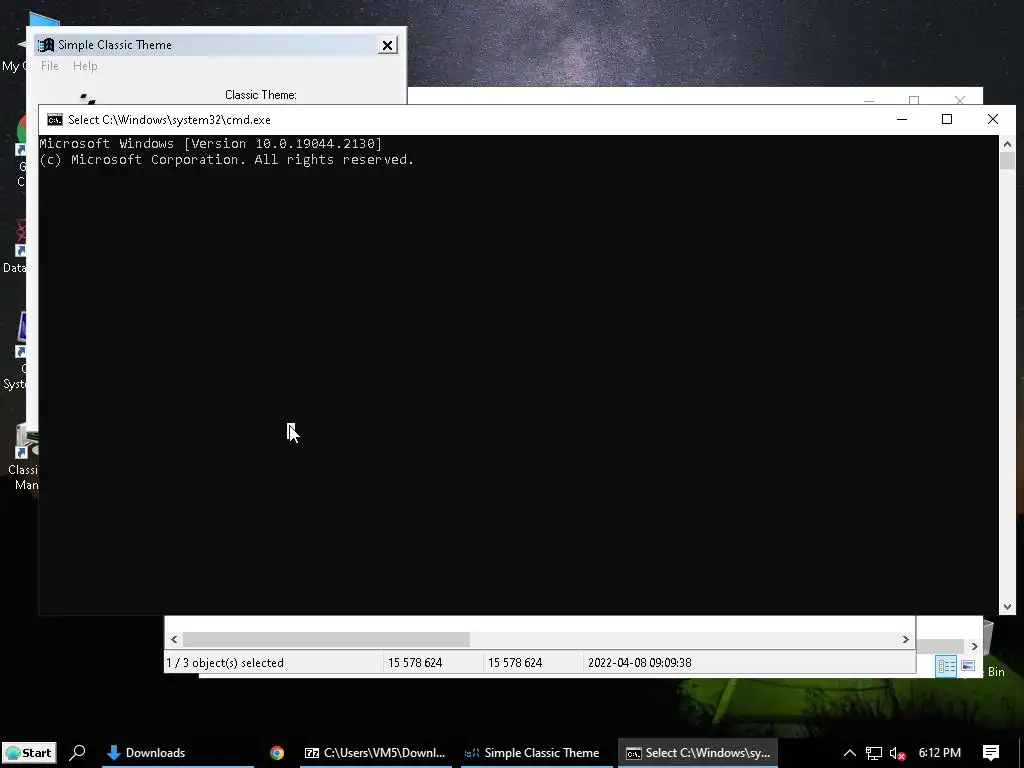Viewport: 1024px width, 768px height.
Task: Click the cmd vertical scrollbar thumb
Action: pos(1007,161)
